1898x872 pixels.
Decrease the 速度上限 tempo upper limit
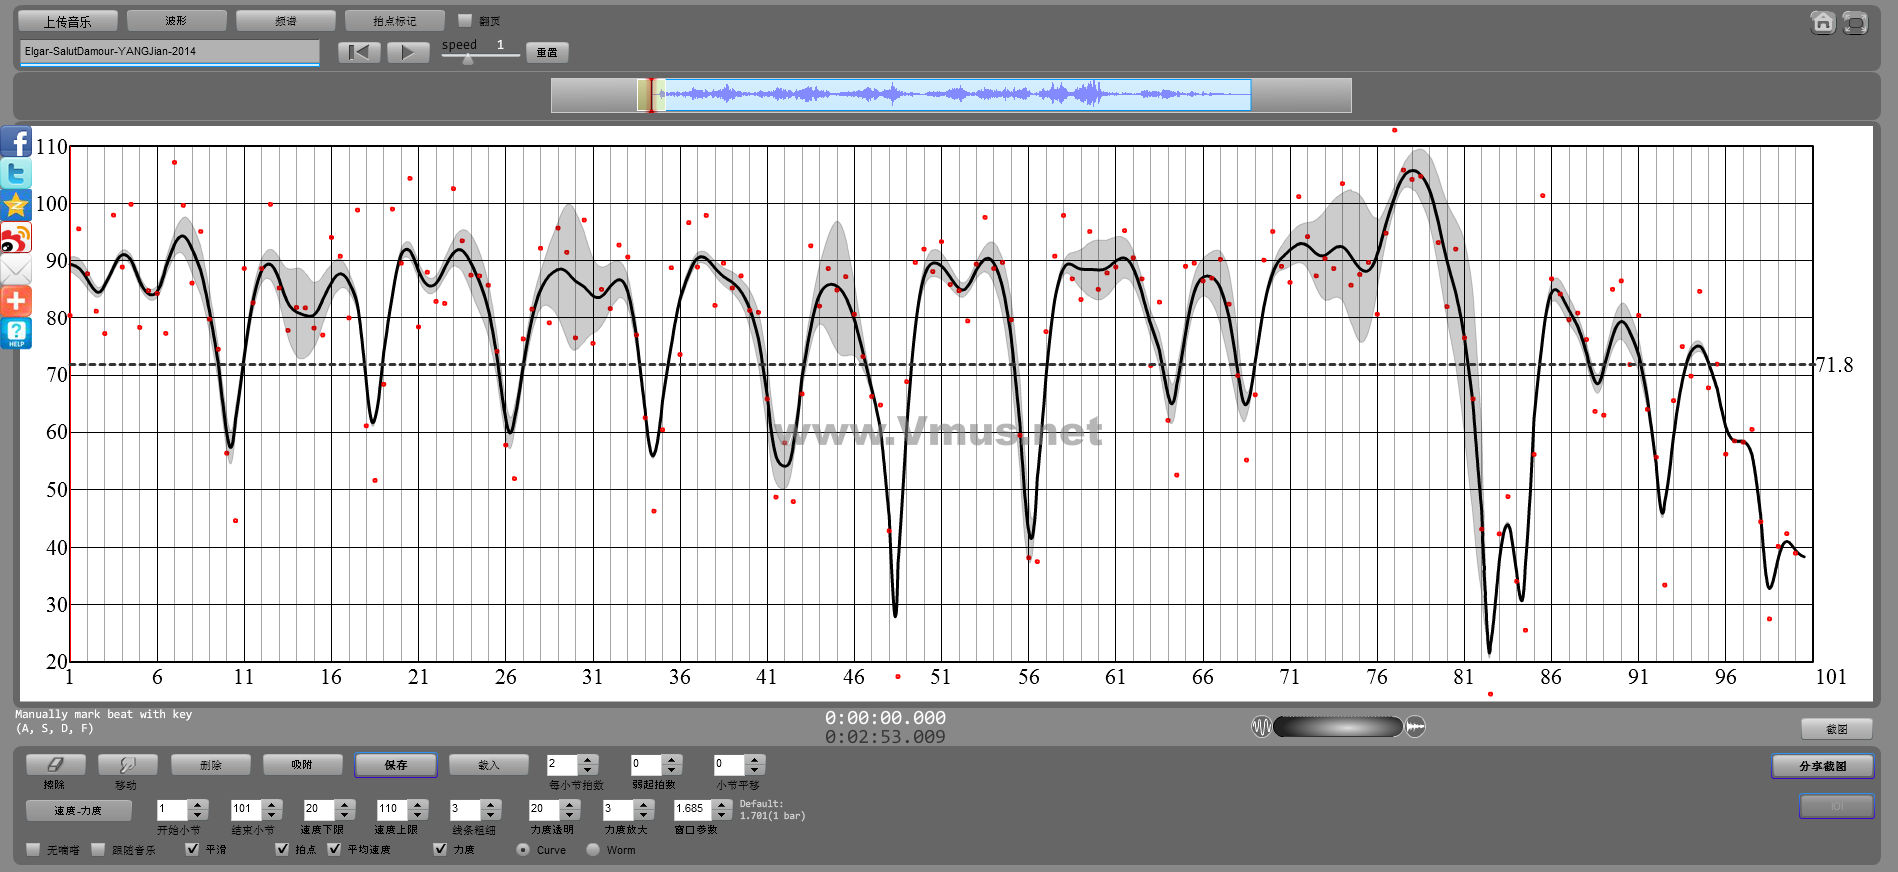(419, 814)
